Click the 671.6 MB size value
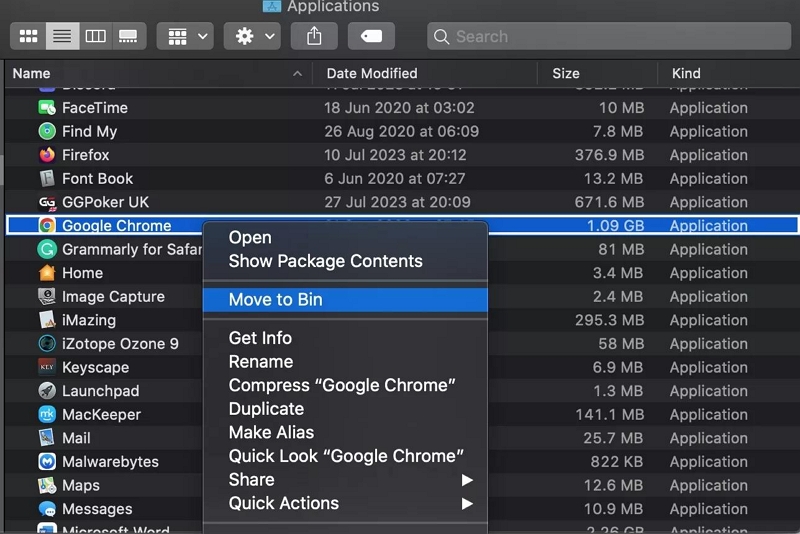 609,202
